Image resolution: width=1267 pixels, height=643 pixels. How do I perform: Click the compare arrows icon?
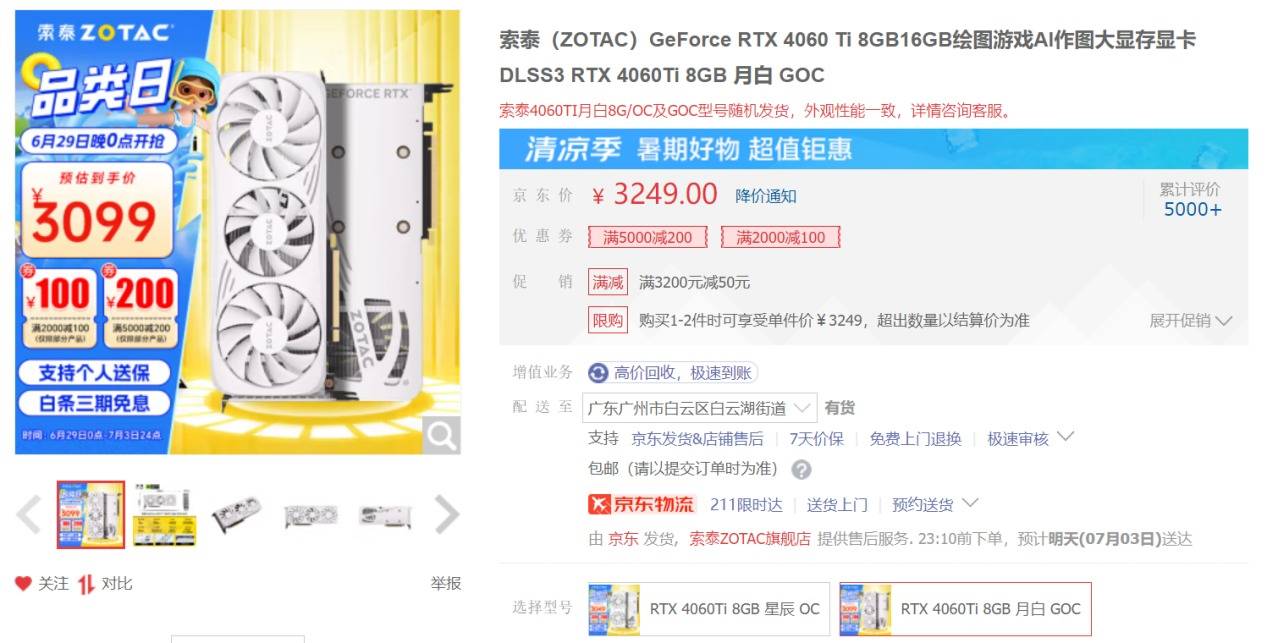pos(87,583)
